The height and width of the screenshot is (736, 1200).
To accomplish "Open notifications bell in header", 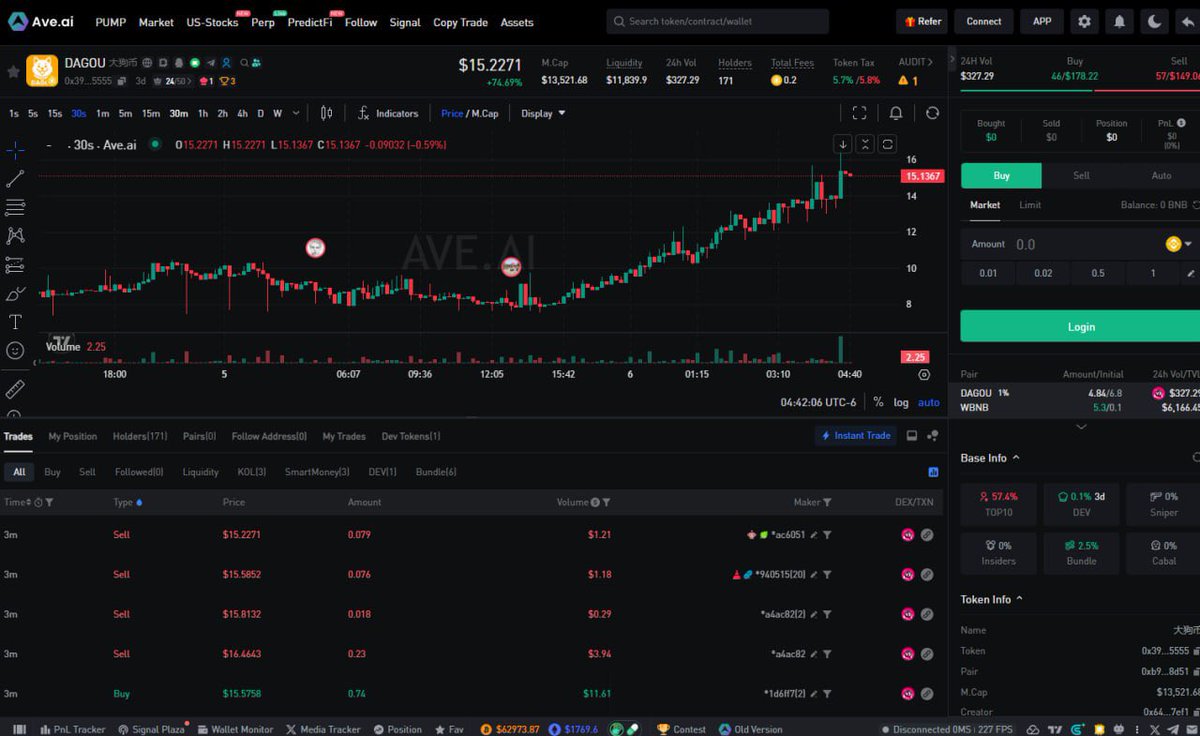I will [x=1119, y=21].
